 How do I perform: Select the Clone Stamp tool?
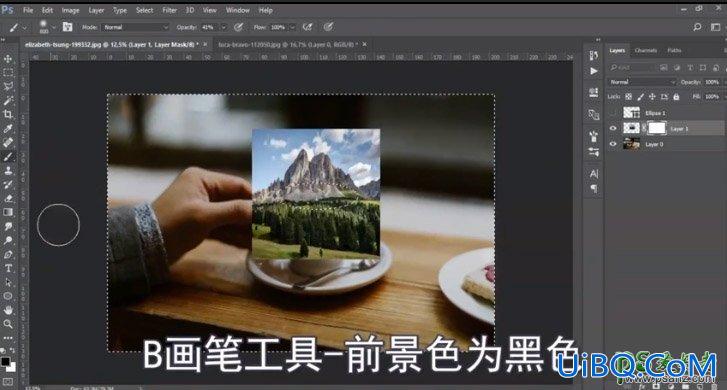coord(8,171)
